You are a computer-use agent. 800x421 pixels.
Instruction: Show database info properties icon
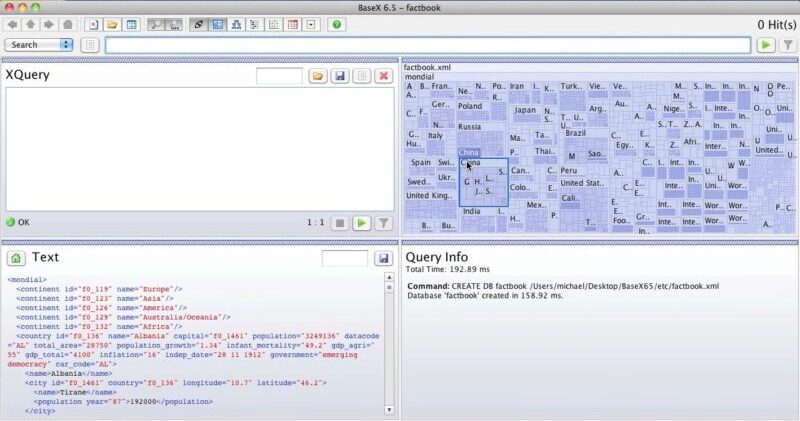132,24
